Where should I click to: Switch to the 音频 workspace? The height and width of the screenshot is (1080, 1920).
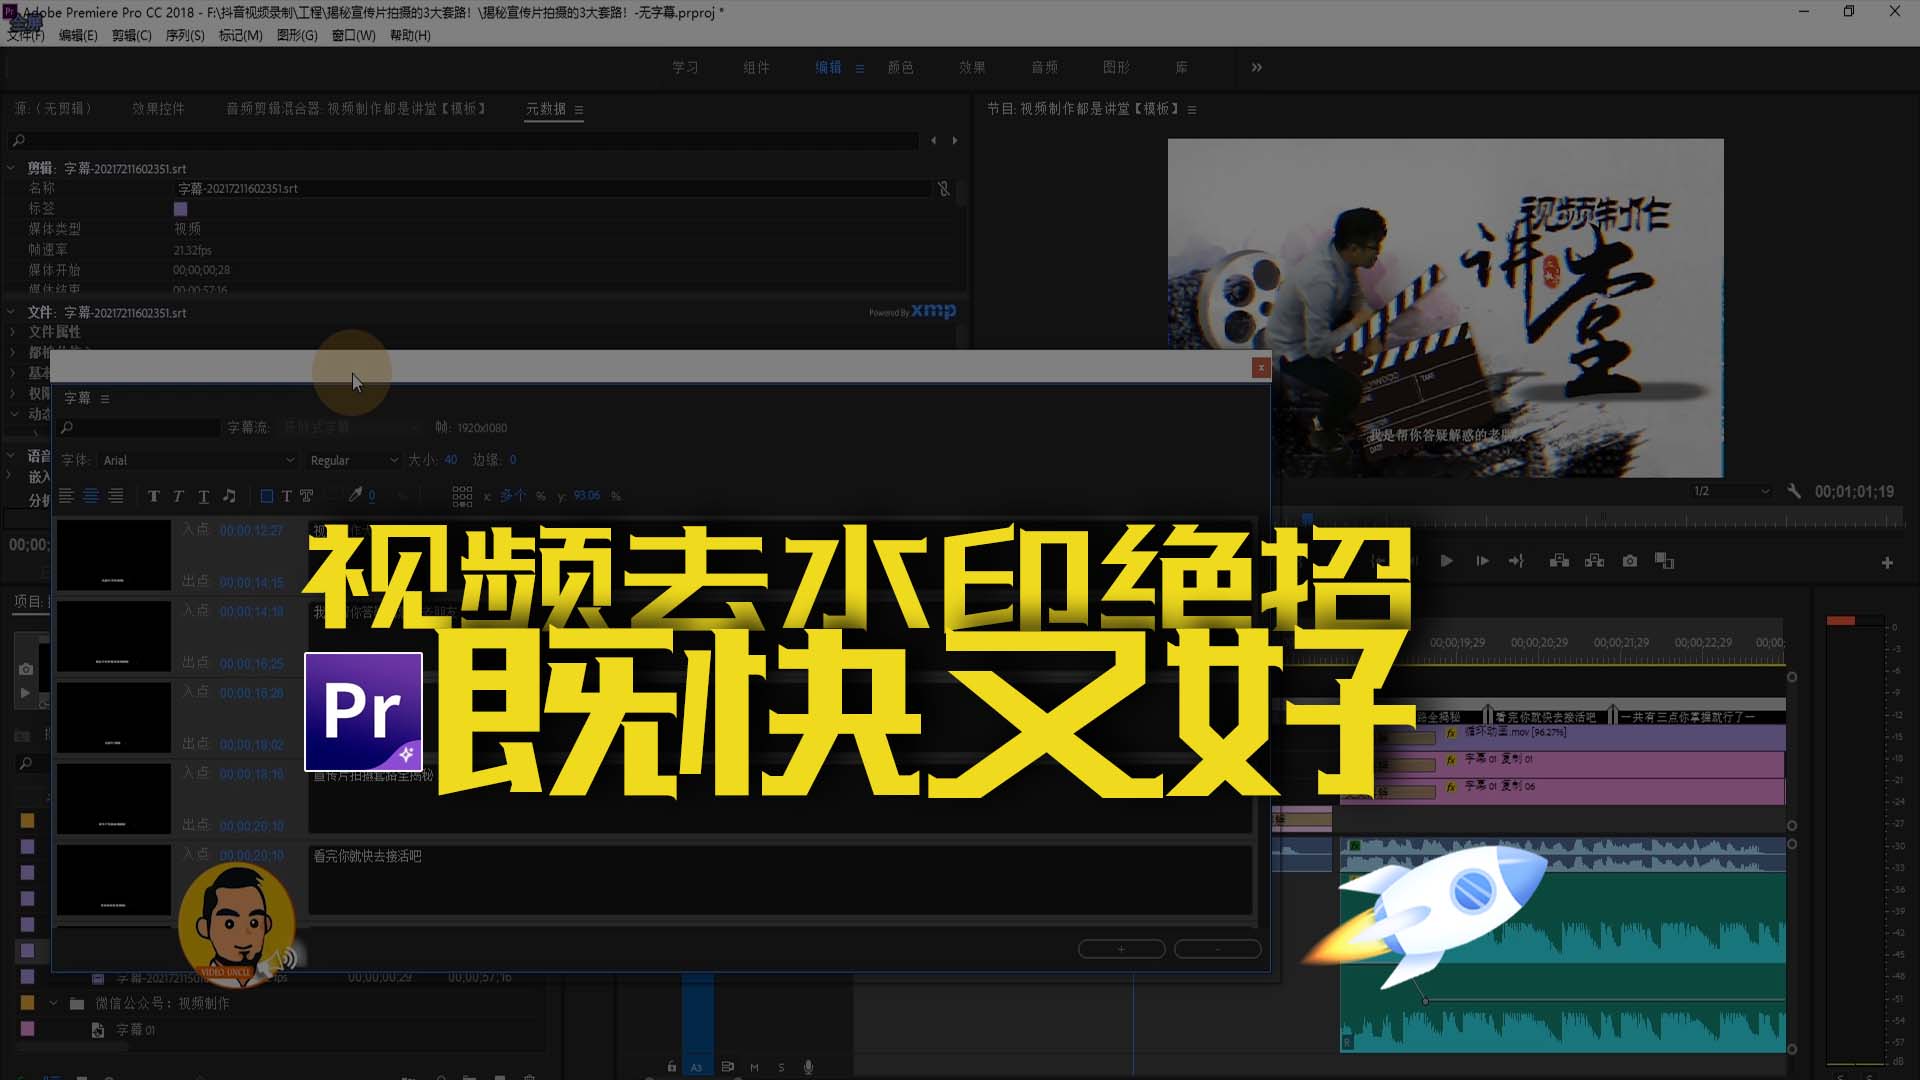click(x=1044, y=67)
